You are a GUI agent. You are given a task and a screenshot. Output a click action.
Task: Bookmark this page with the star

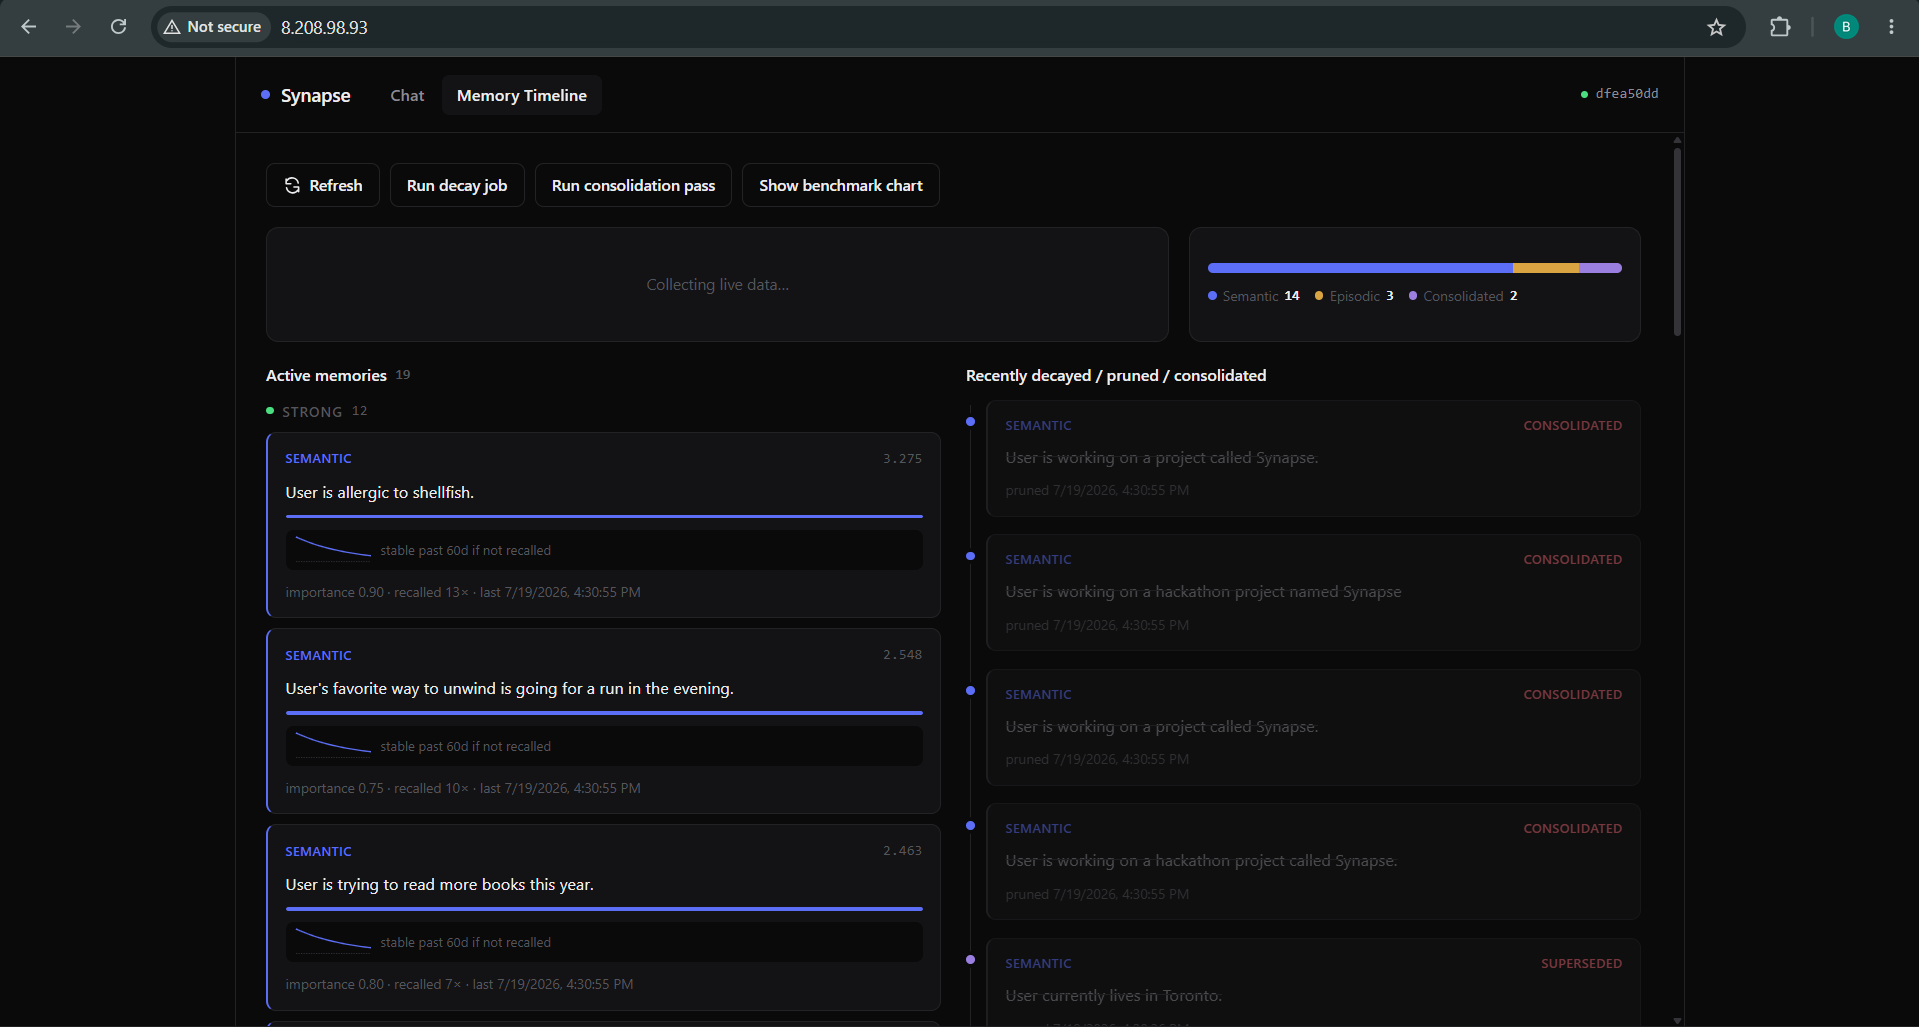(1716, 27)
